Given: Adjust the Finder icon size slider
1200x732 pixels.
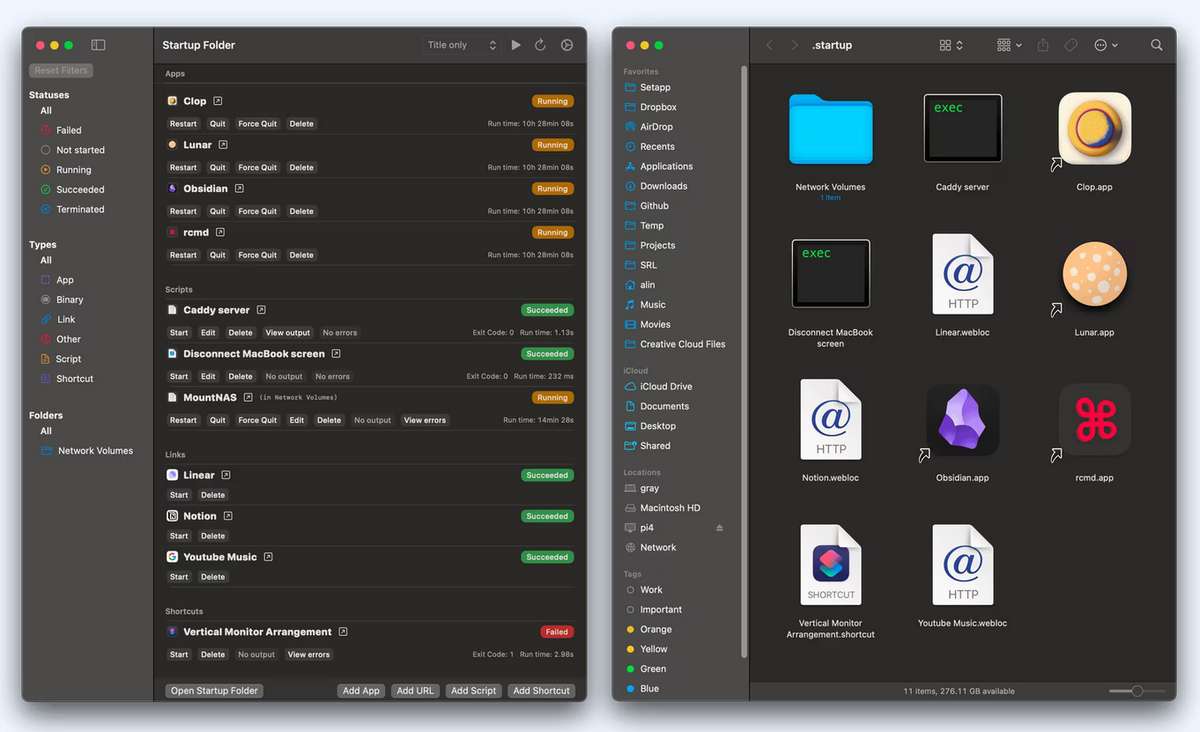Looking at the screenshot, I should (1137, 691).
